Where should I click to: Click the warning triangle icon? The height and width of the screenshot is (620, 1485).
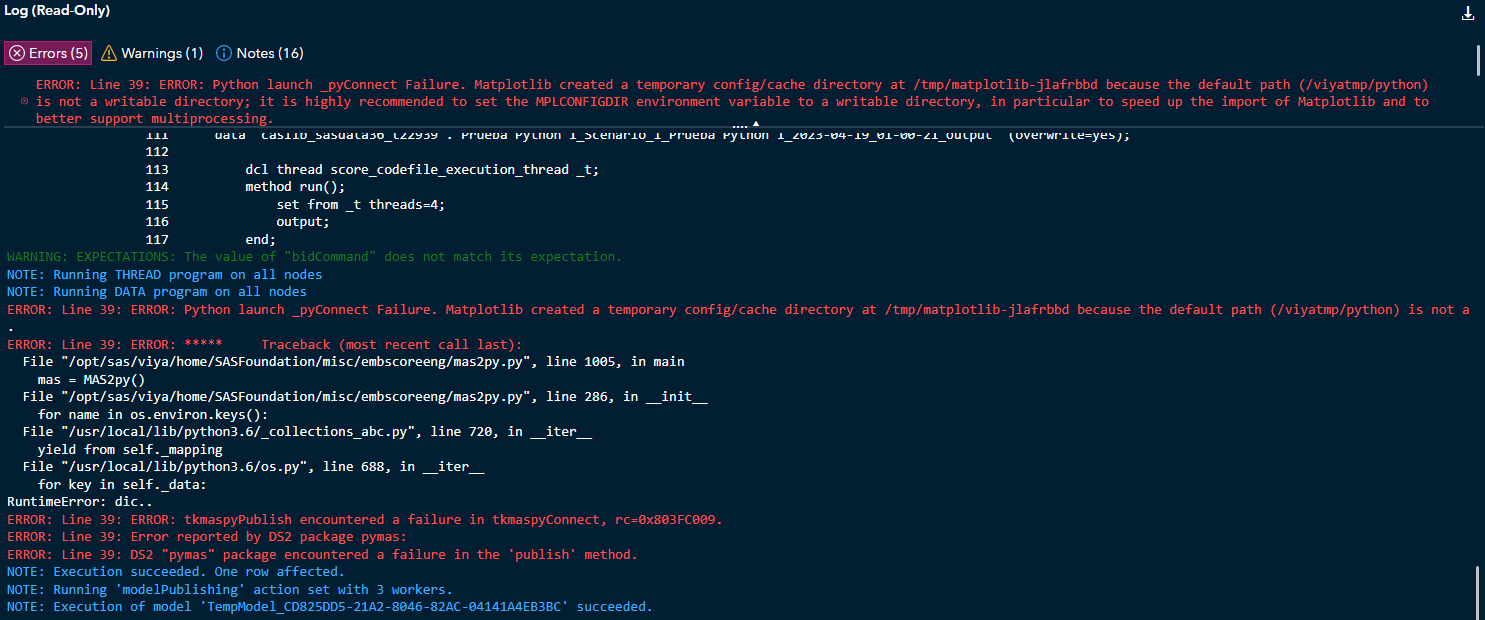point(110,53)
